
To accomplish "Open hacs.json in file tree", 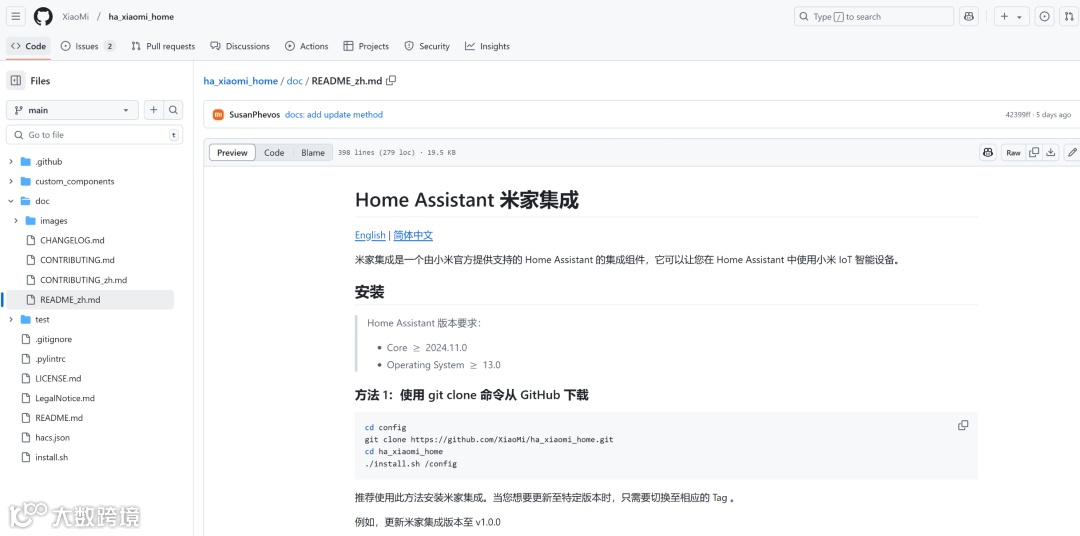I will click(52, 437).
